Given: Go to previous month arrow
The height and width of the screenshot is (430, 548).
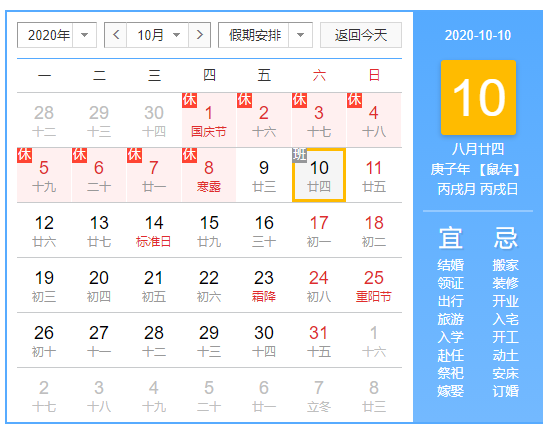Looking at the screenshot, I should pos(116,35).
